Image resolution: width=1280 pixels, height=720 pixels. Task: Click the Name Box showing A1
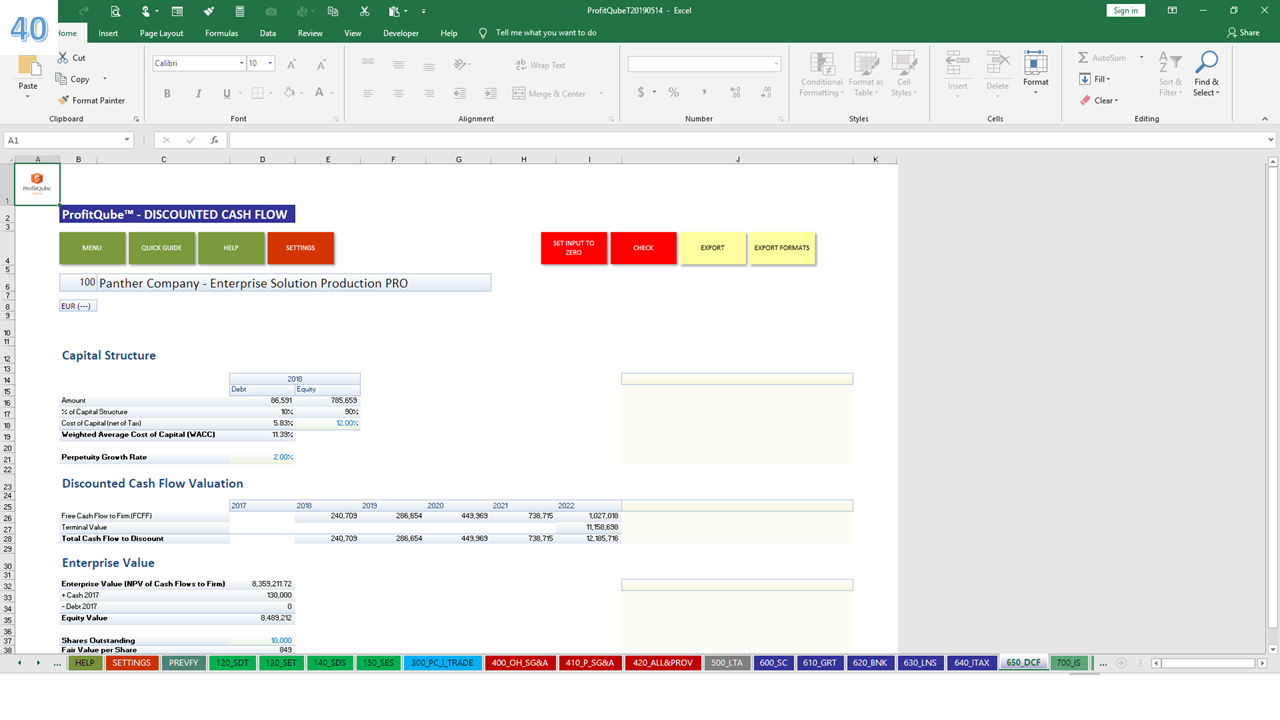[x=66, y=140]
